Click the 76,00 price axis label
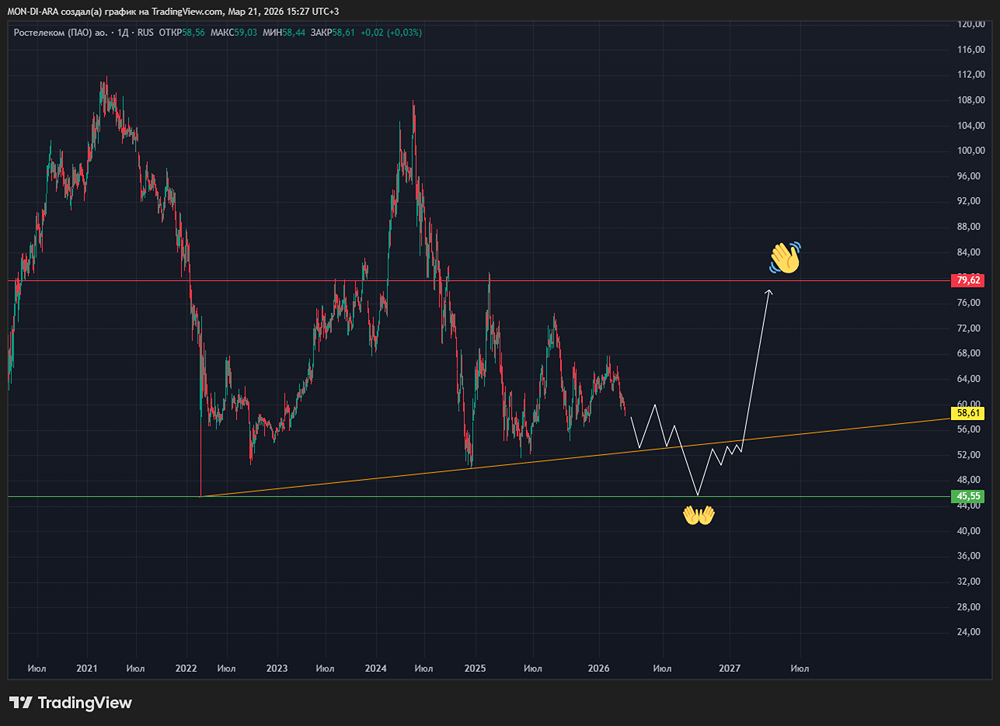This screenshot has width=1000, height=726. click(971, 302)
